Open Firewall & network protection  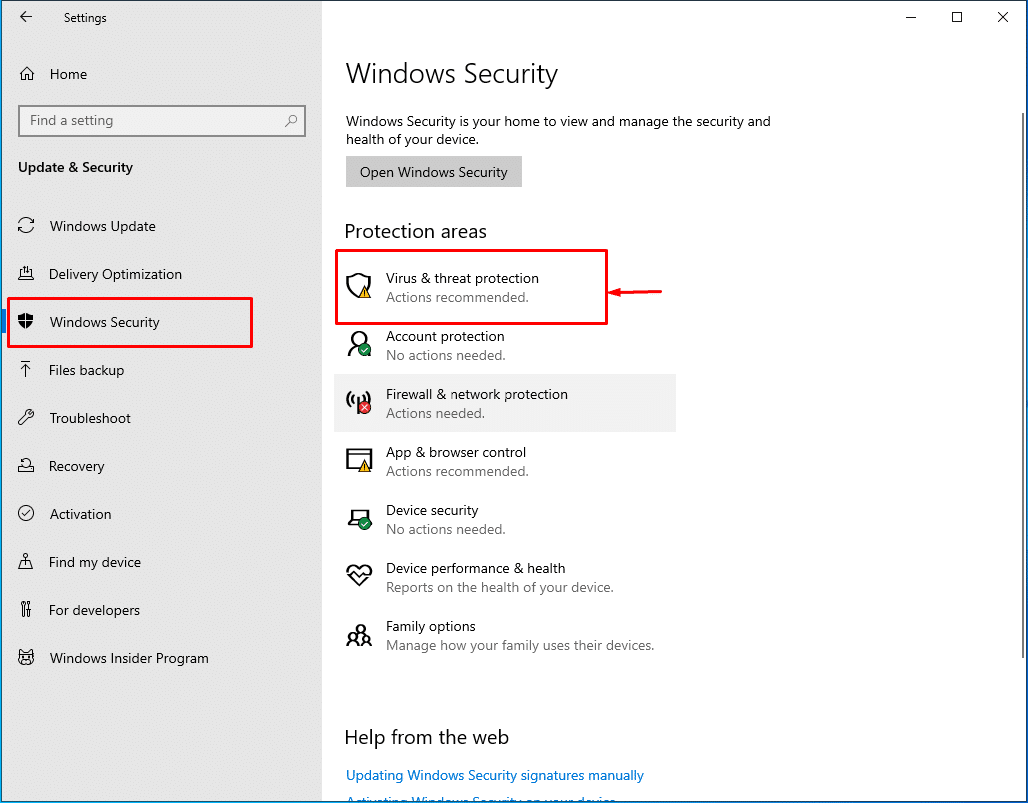505,403
